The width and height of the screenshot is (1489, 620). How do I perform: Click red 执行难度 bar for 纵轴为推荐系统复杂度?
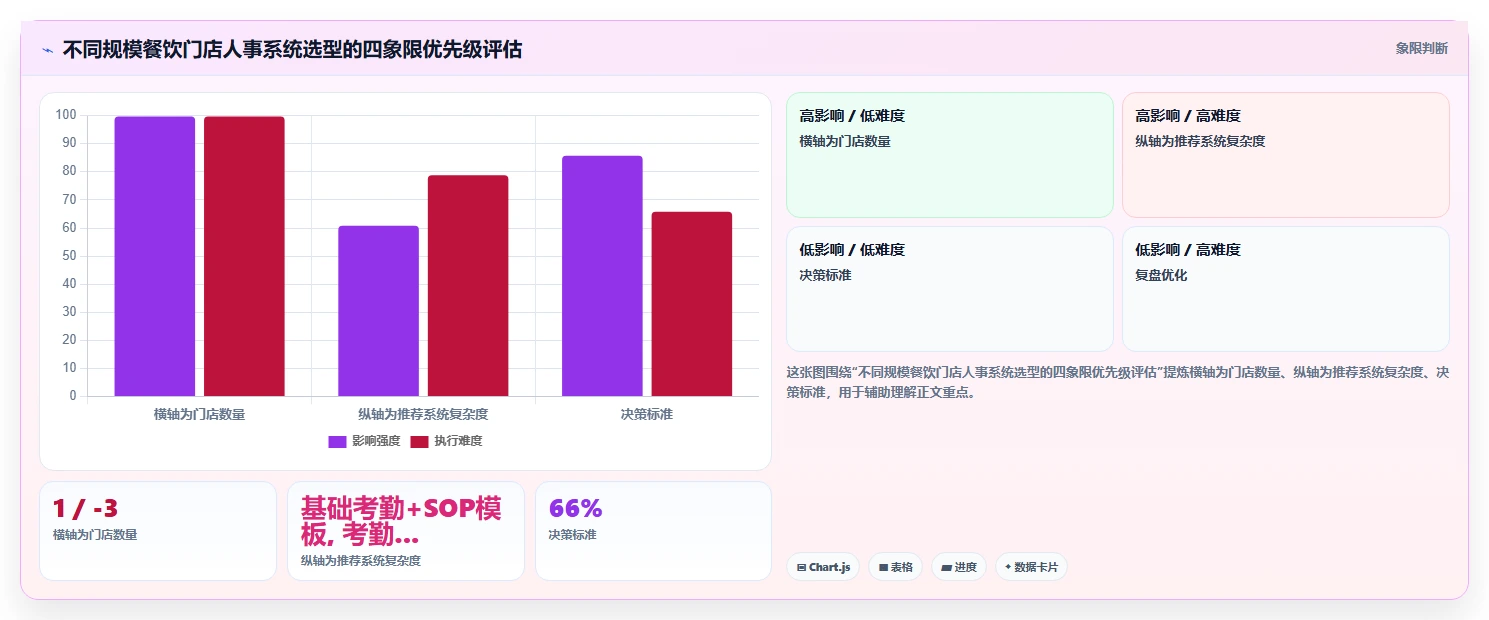click(468, 286)
